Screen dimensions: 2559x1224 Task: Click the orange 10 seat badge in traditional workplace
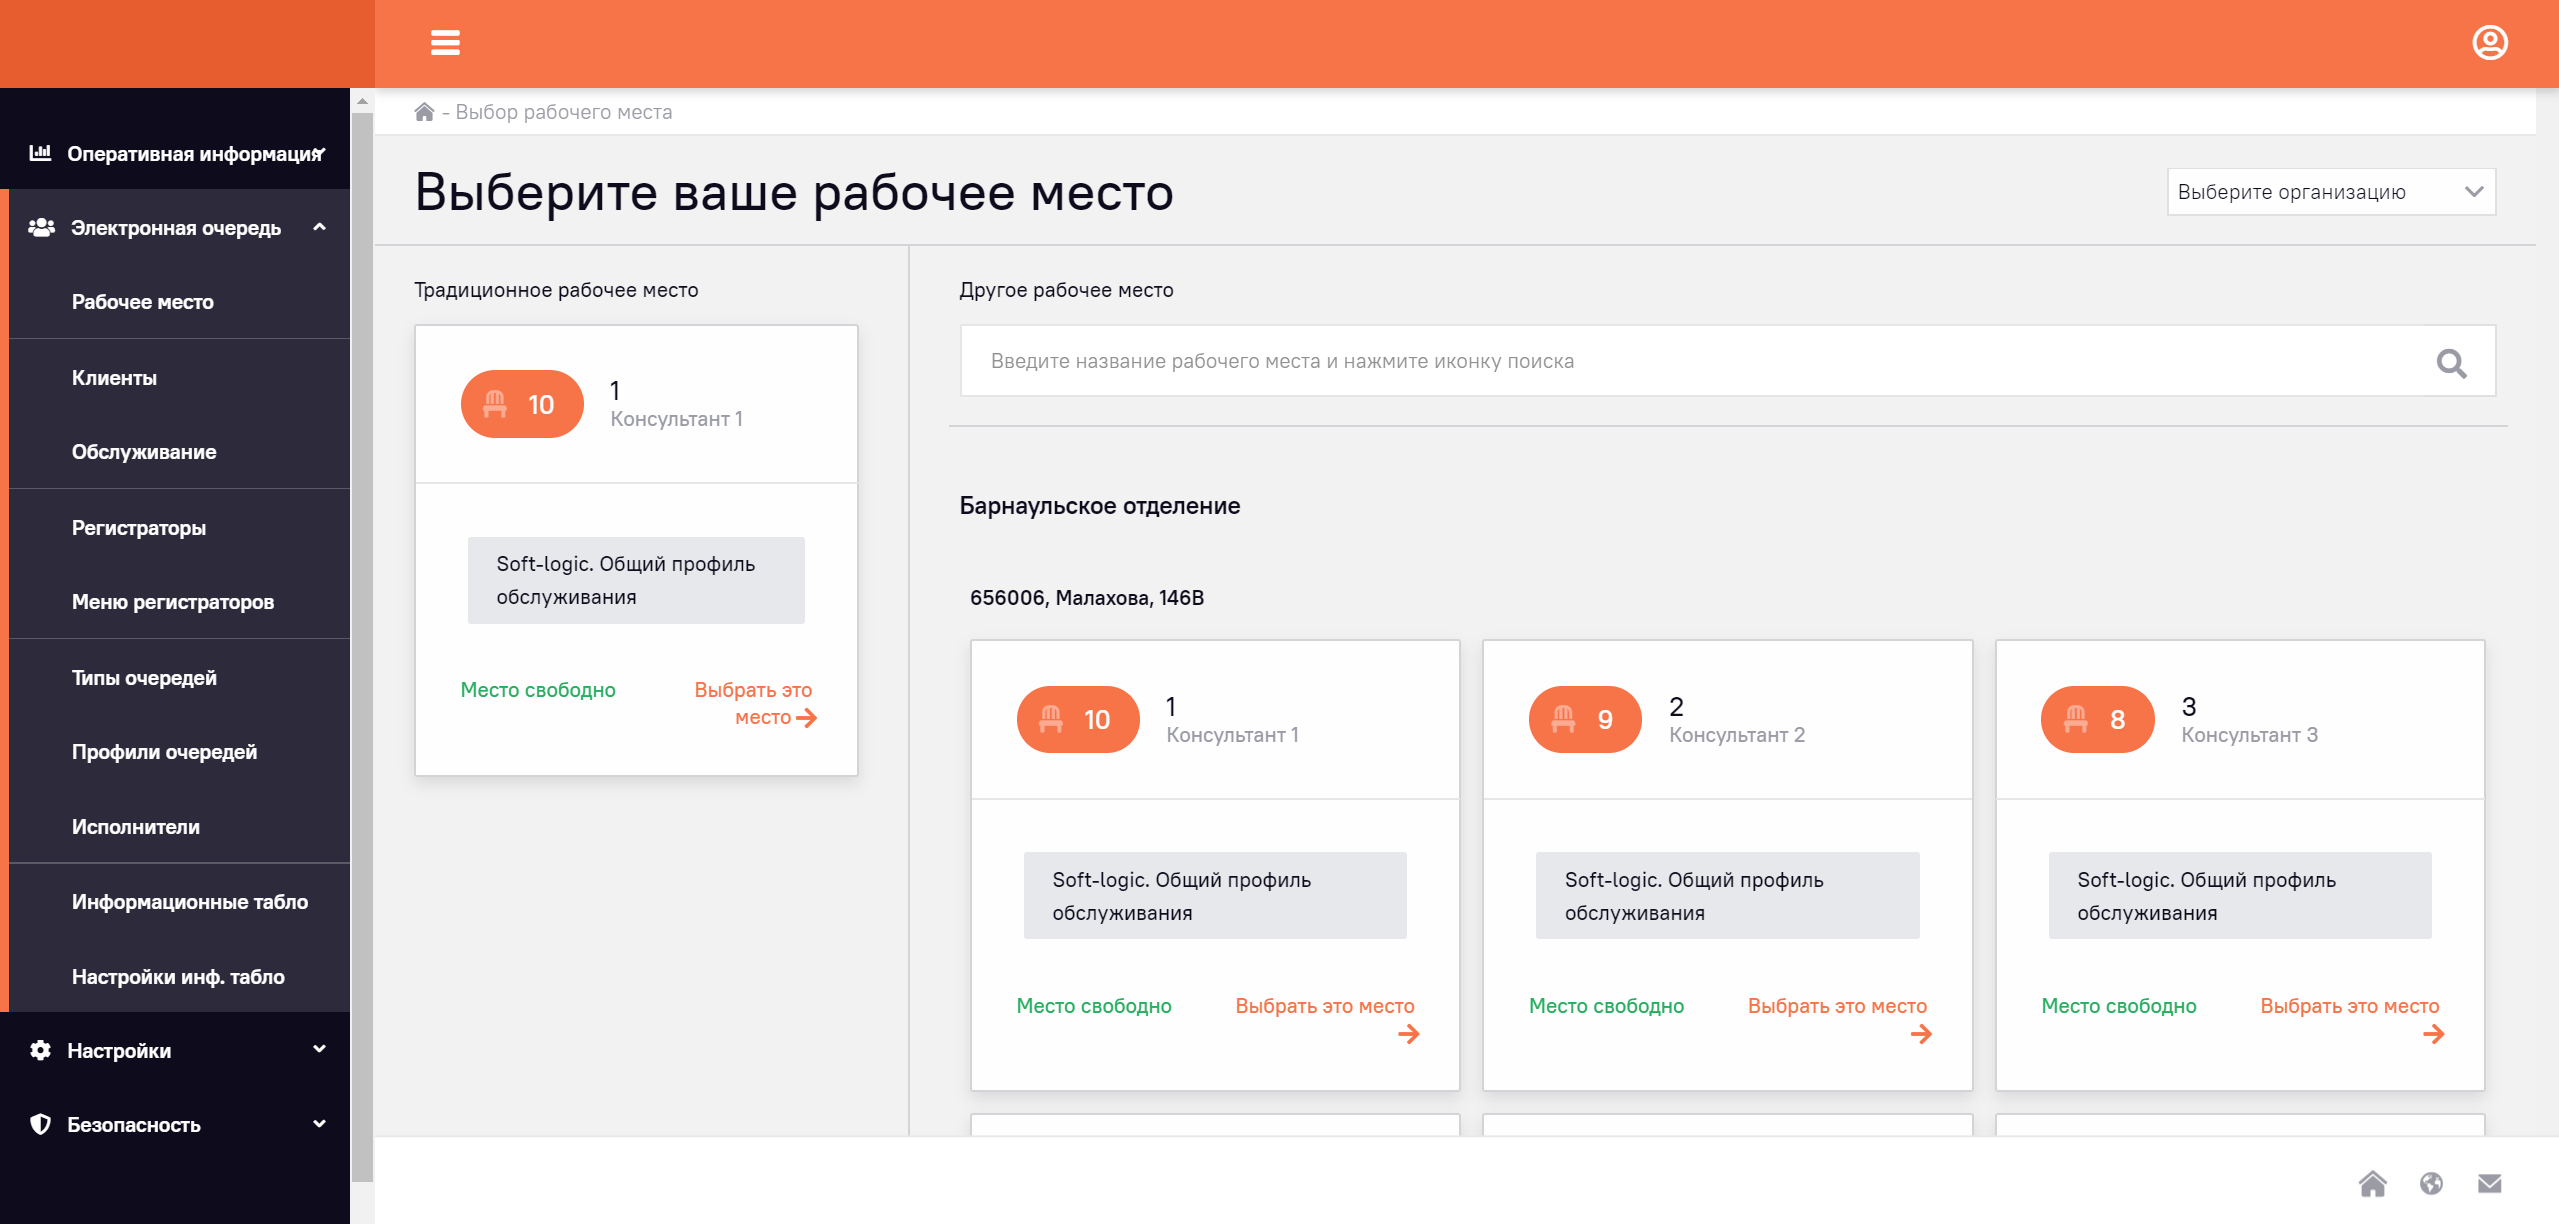(x=522, y=404)
